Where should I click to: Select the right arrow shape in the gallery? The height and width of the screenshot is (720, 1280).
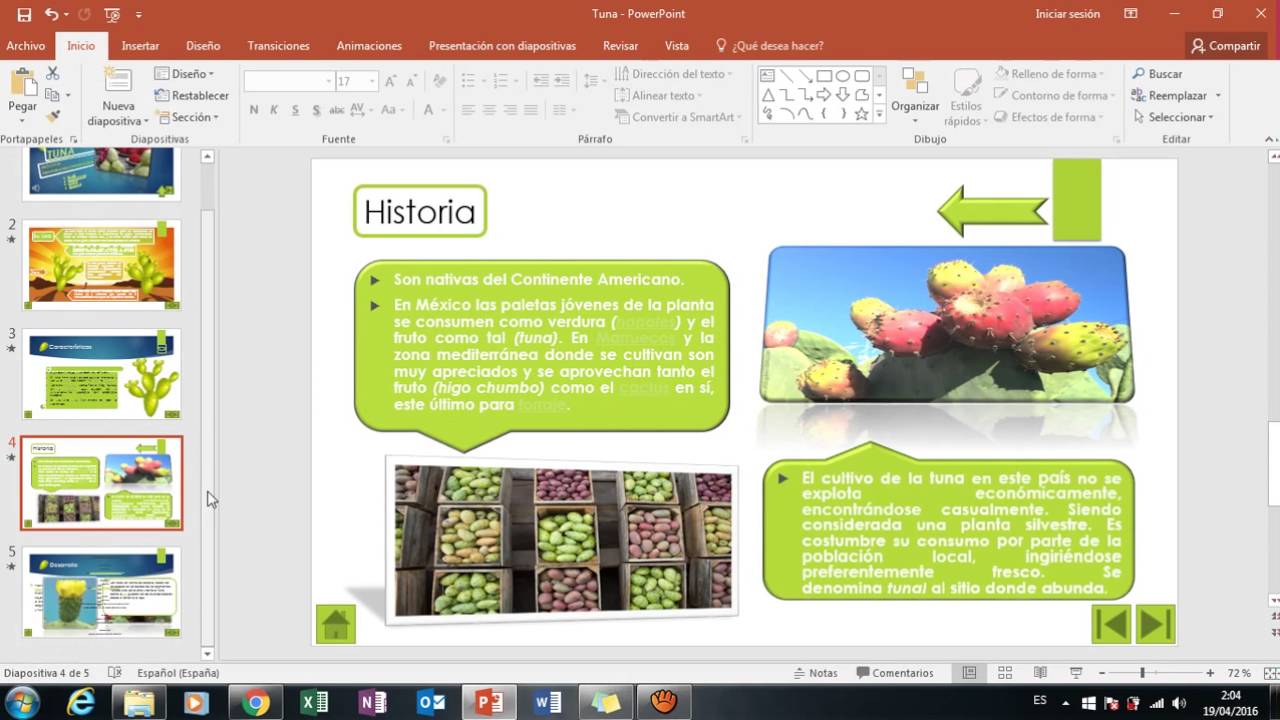click(x=824, y=95)
